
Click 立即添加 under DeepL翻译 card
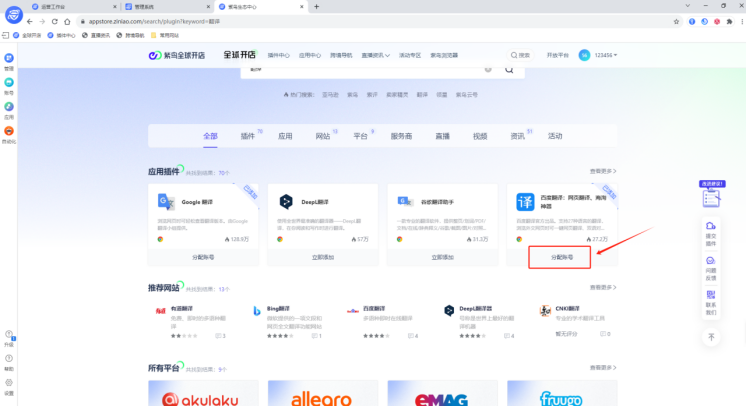point(323,257)
